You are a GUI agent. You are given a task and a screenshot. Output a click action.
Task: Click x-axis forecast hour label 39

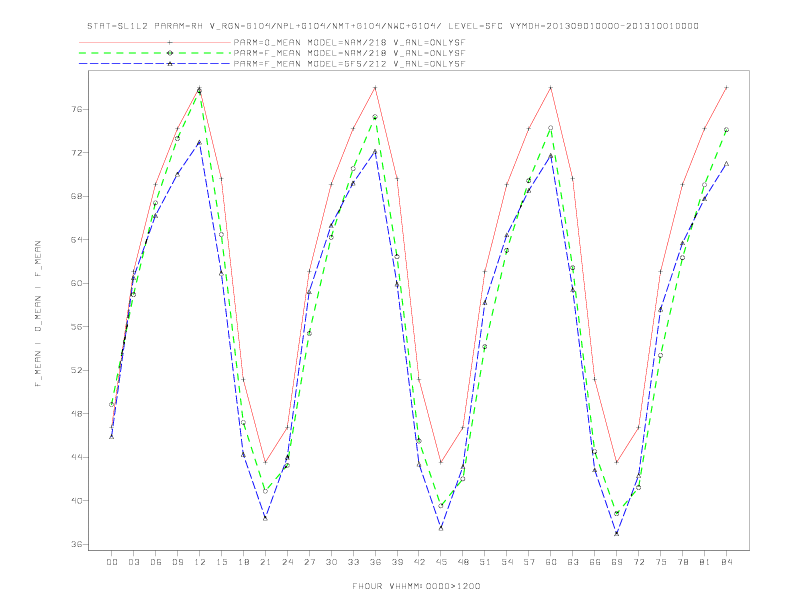tap(397, 562)
